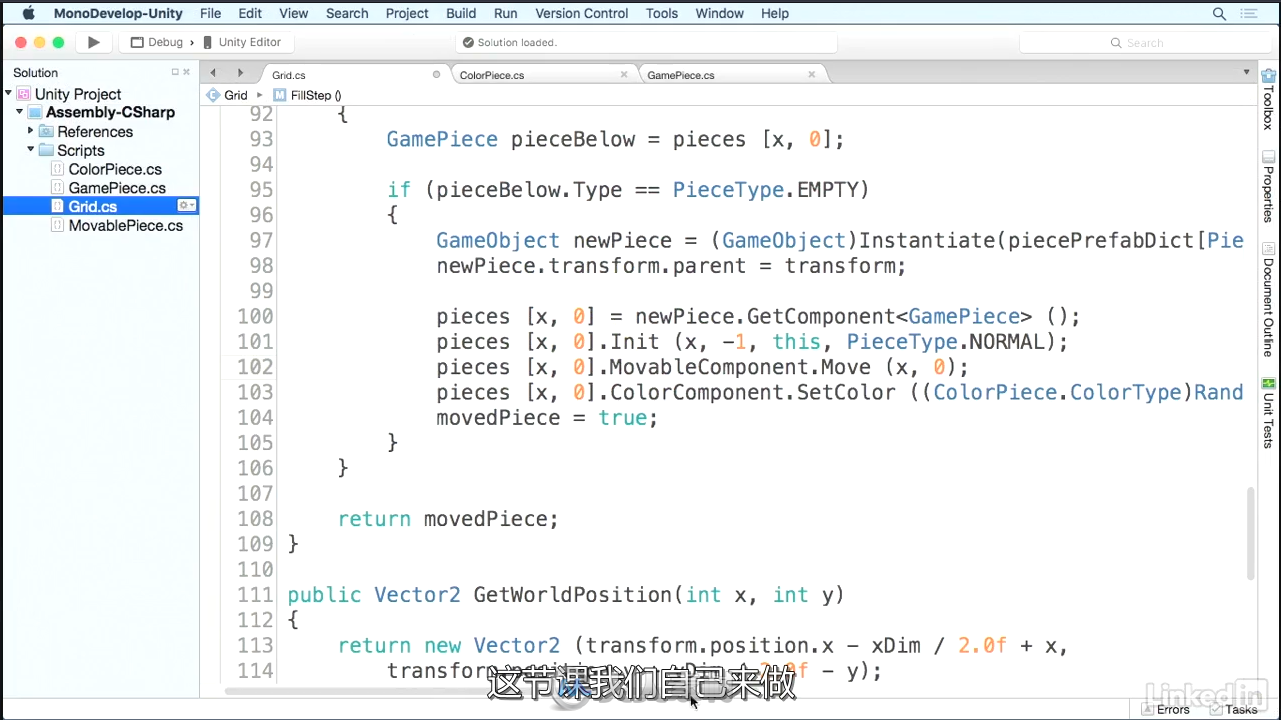
Task: Open the Search menu
Action: click(x=347, y=13)
